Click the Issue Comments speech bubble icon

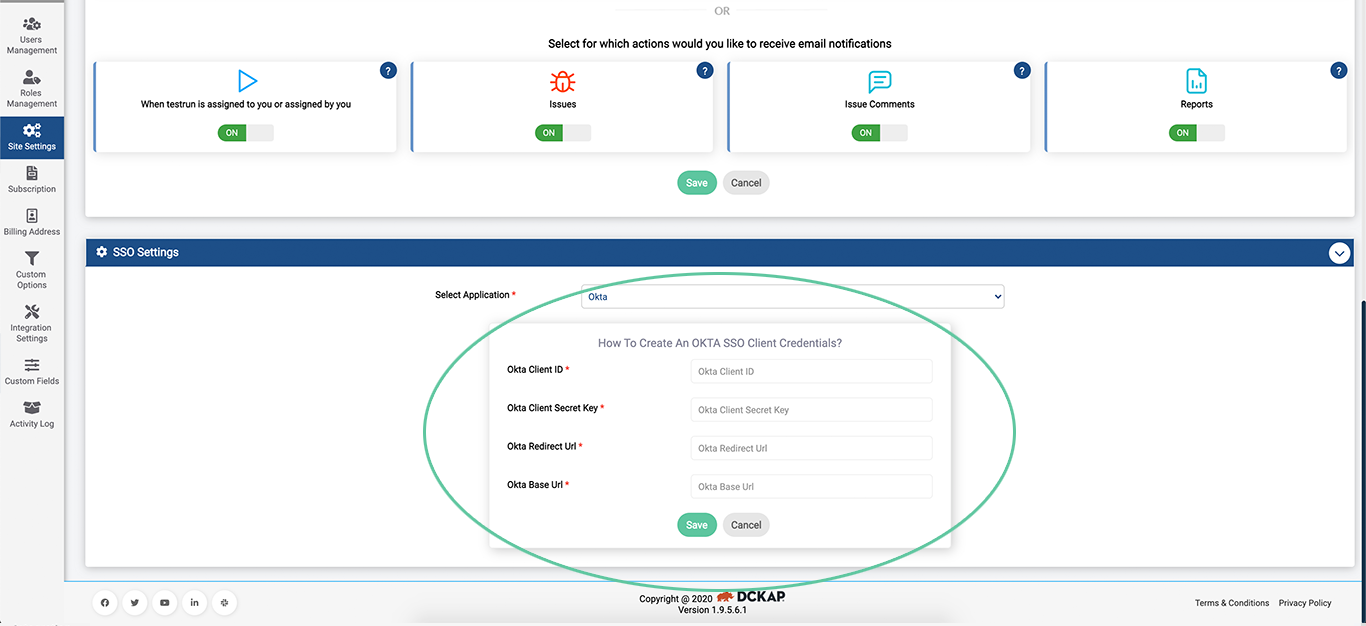tap(879, 81)
